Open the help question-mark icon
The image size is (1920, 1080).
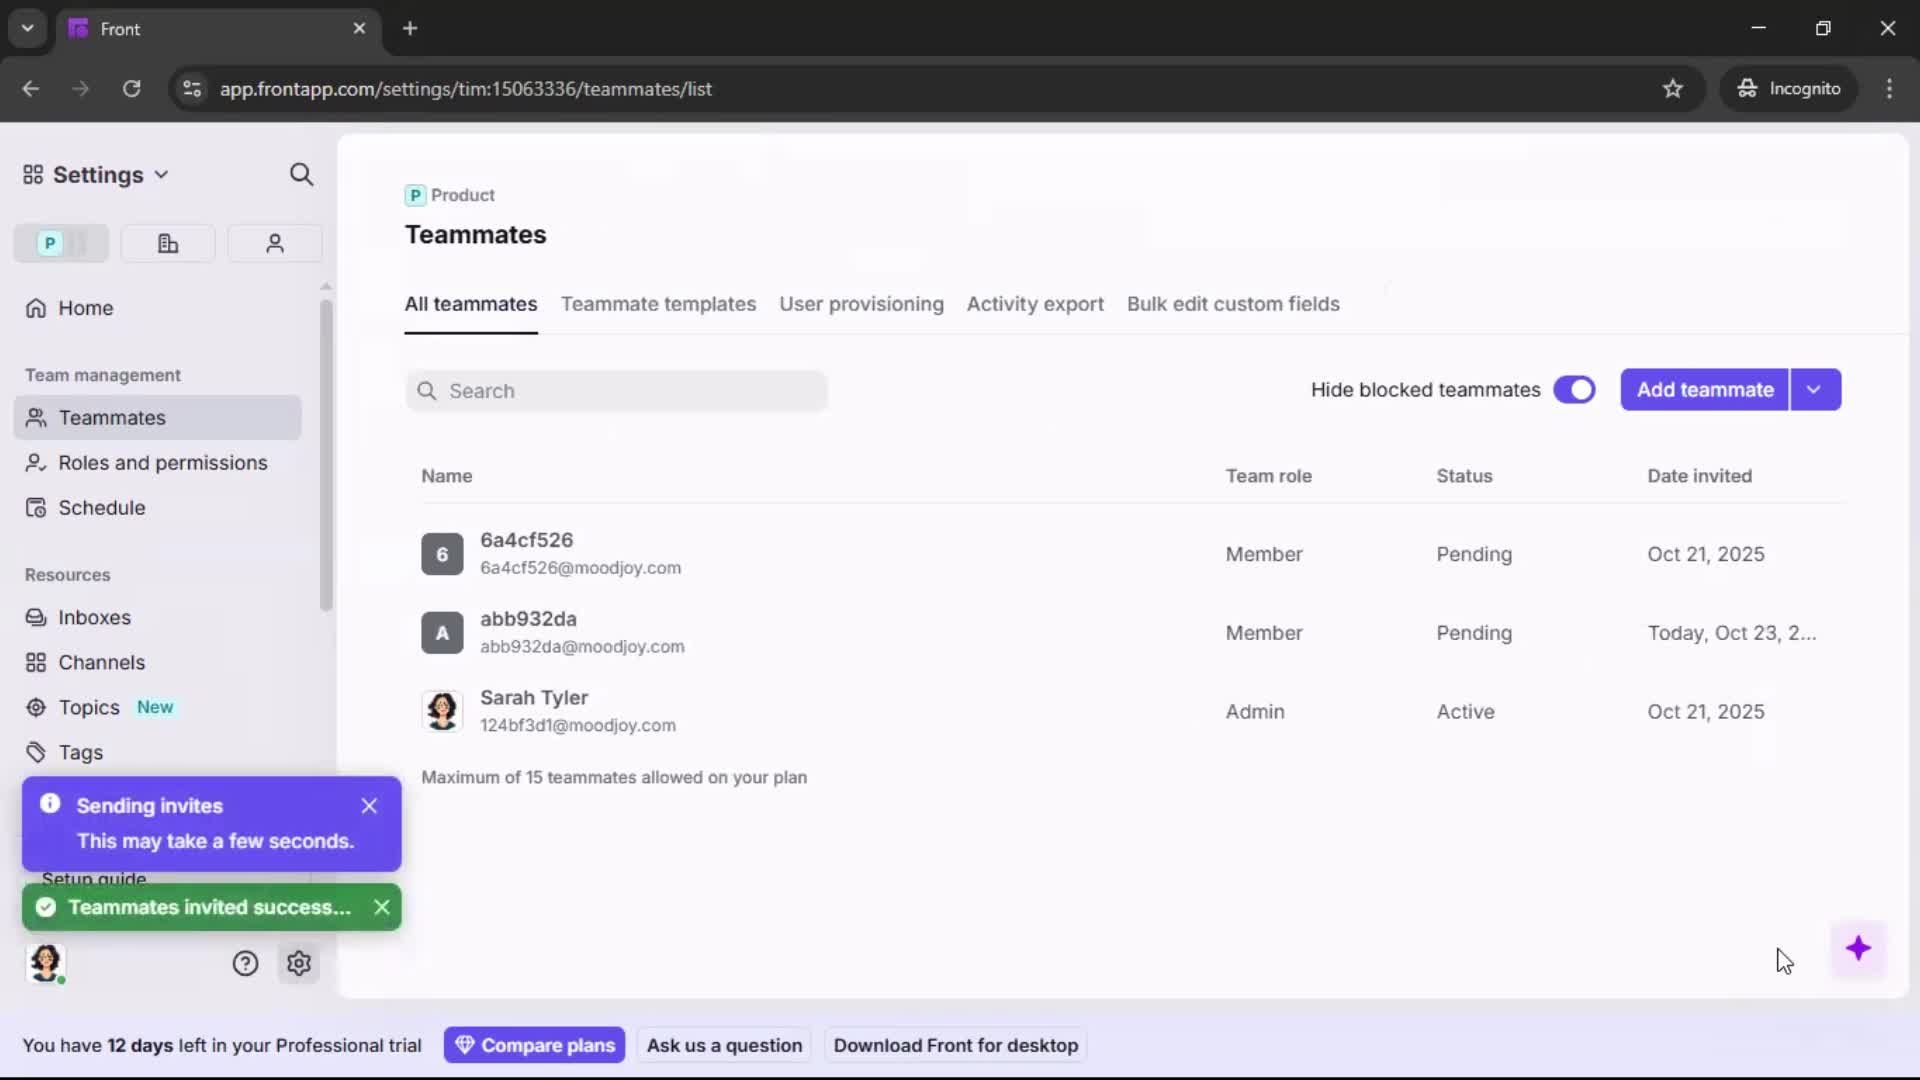click(x=245, y=963)
